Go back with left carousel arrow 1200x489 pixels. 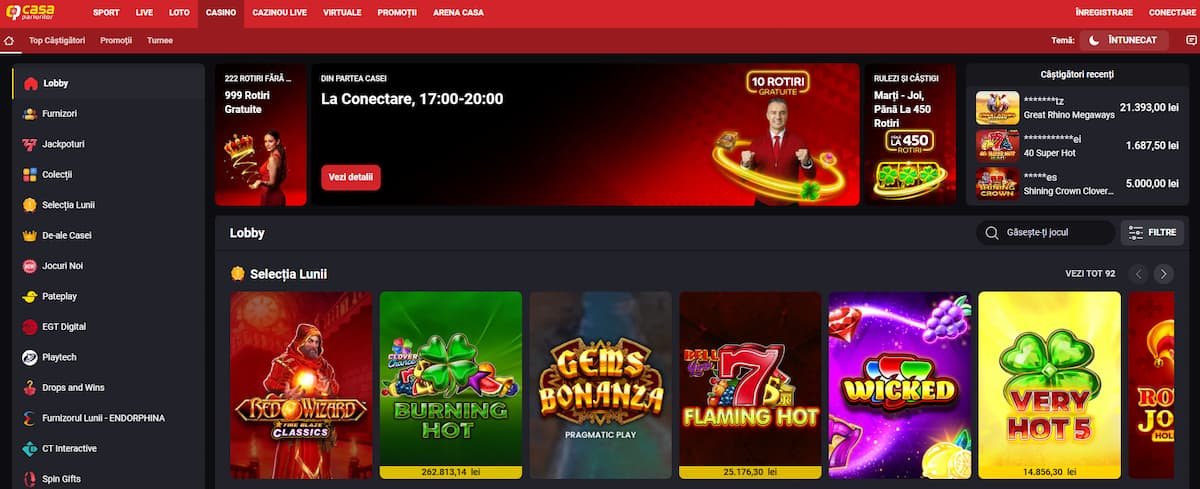click(1138, 274)
